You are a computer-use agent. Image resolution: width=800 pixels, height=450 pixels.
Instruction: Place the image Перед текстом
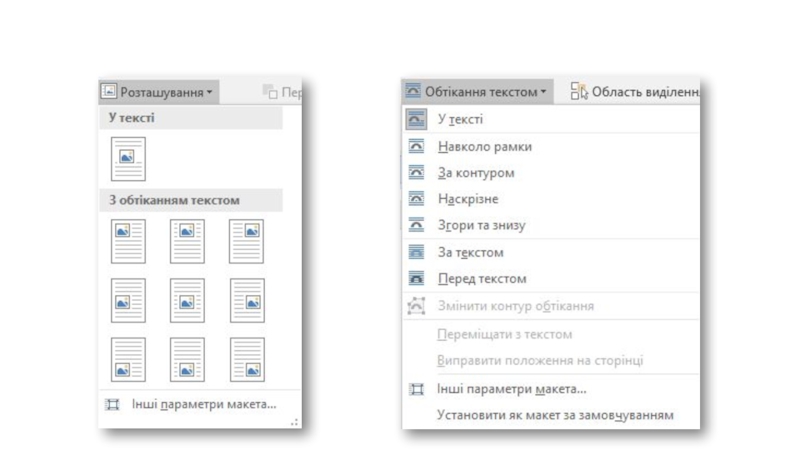click(481, 279)
